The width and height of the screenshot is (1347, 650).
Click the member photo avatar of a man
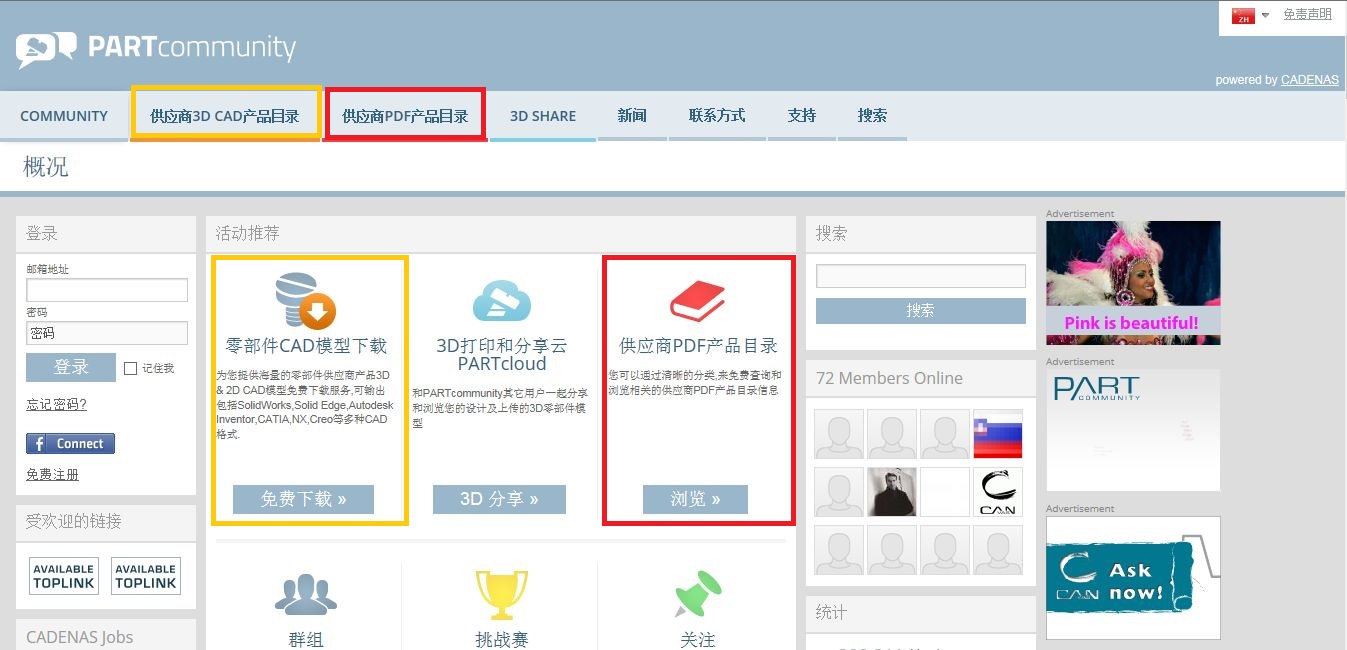892,492
